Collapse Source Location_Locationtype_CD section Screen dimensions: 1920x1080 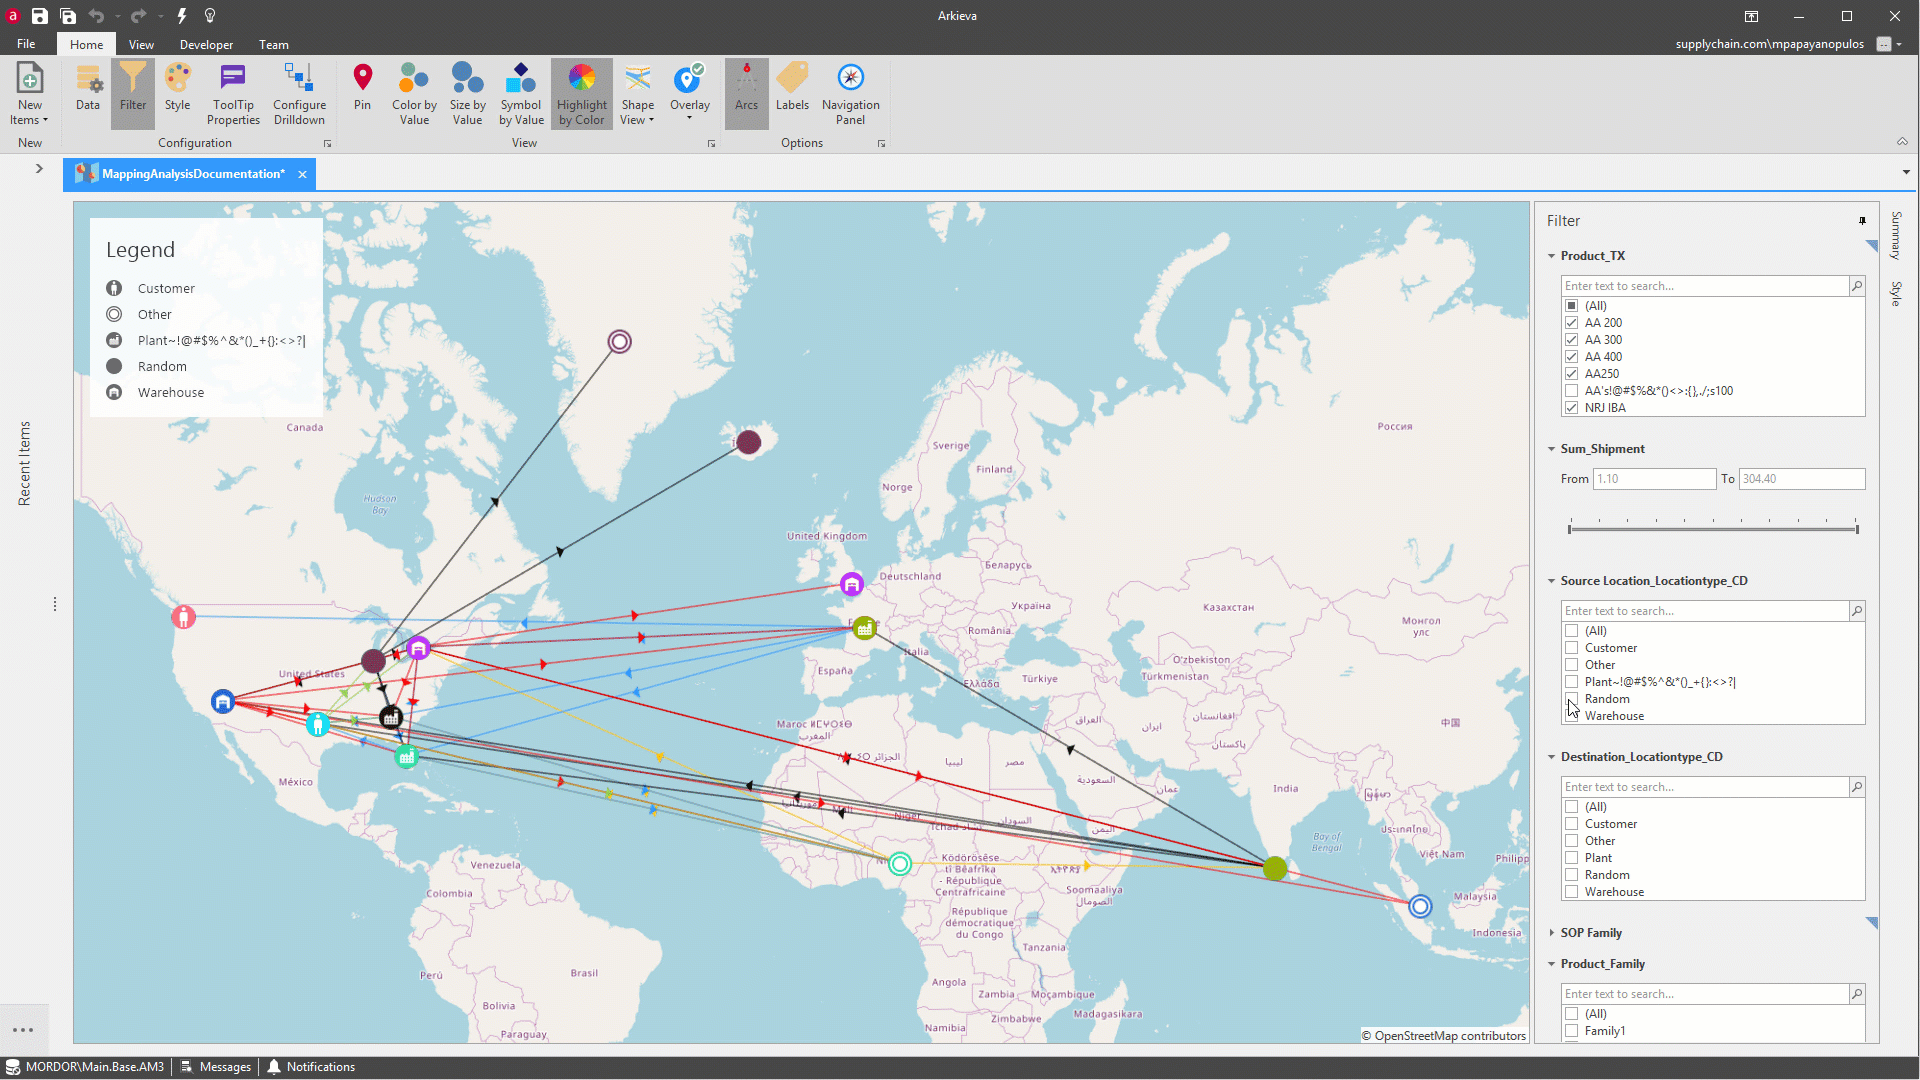tap(1552, 581)
